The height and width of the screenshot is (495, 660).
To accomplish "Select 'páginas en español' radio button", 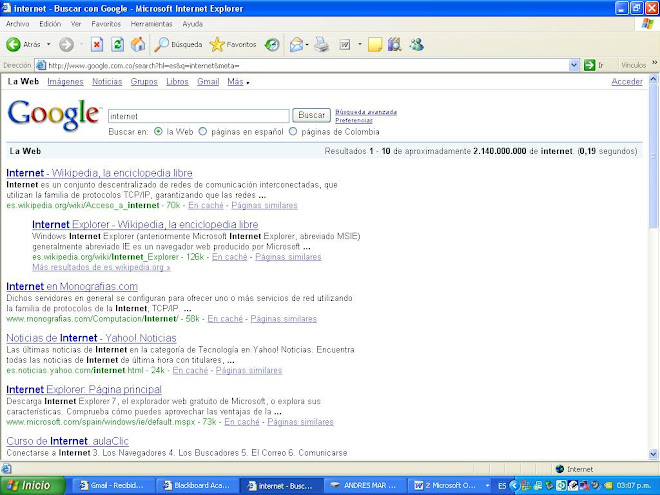I will (203, 131).
